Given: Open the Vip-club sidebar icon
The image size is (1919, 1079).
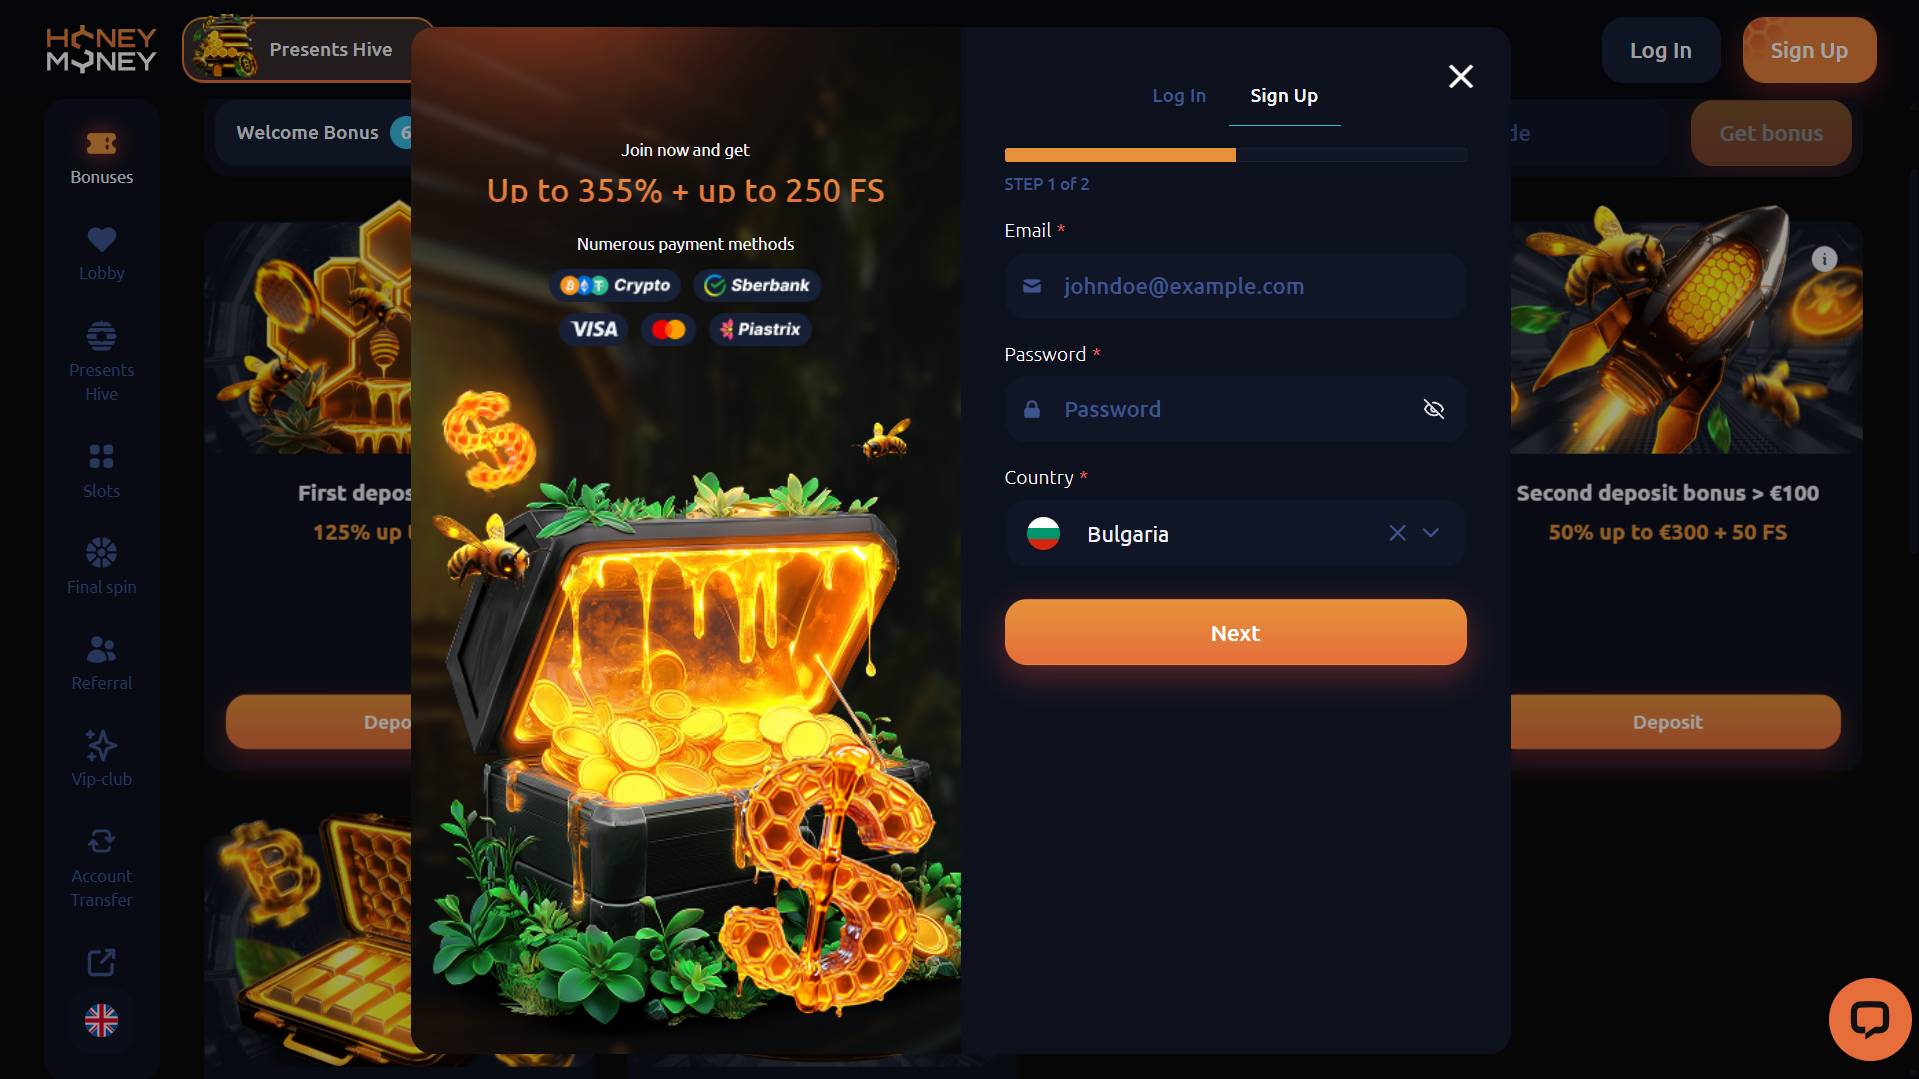Looking at the screenshot, I should coord(101,745).
